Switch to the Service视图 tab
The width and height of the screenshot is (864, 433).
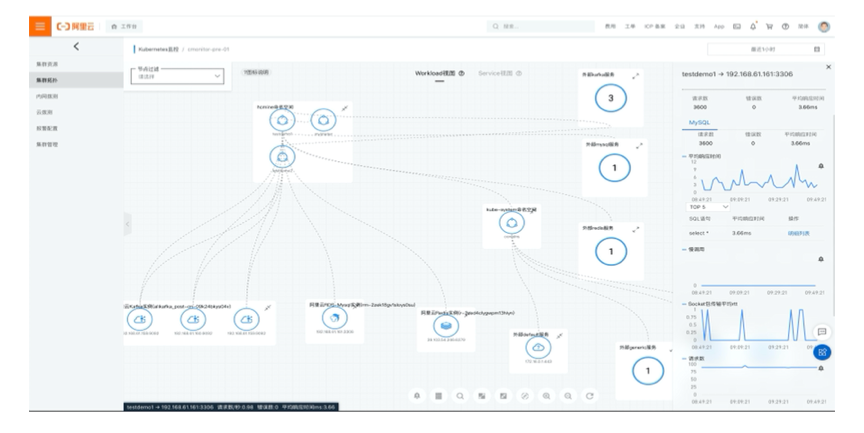pos(495,73)
